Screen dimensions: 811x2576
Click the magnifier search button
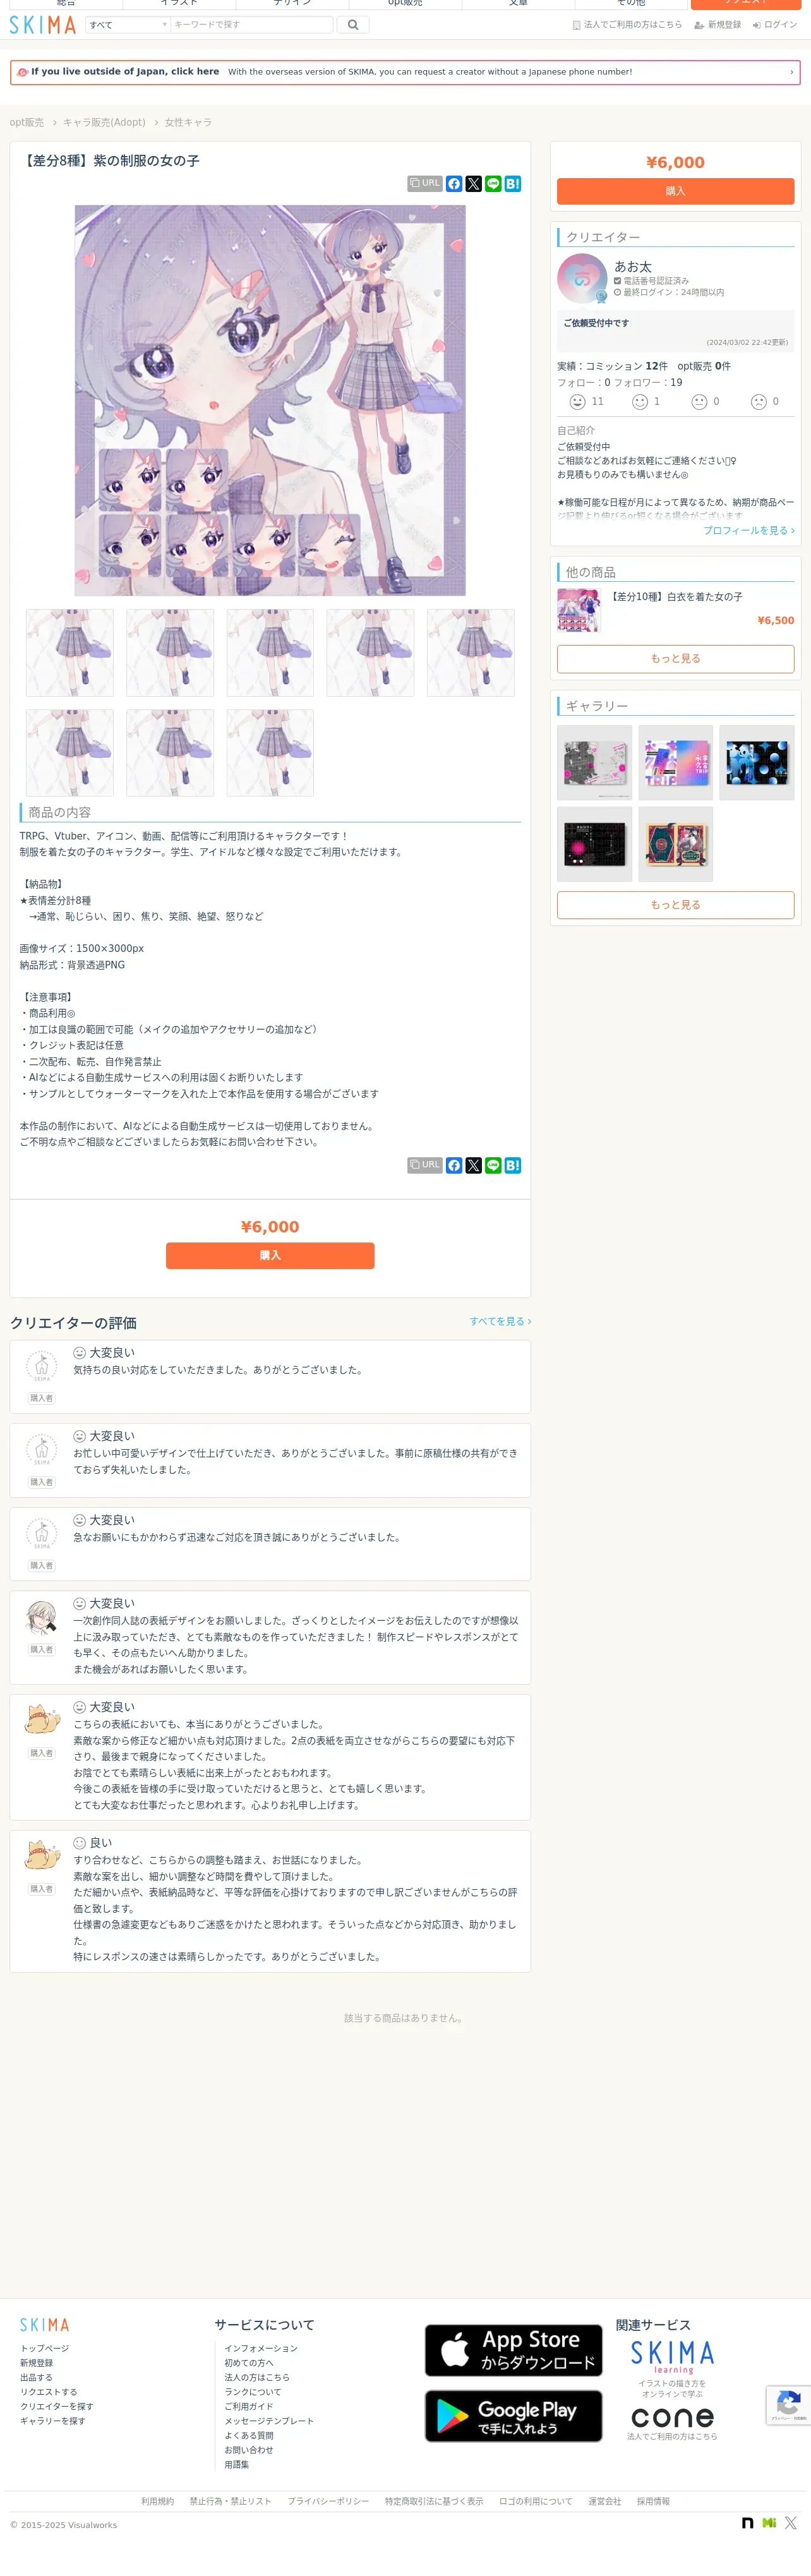(352, 25)
